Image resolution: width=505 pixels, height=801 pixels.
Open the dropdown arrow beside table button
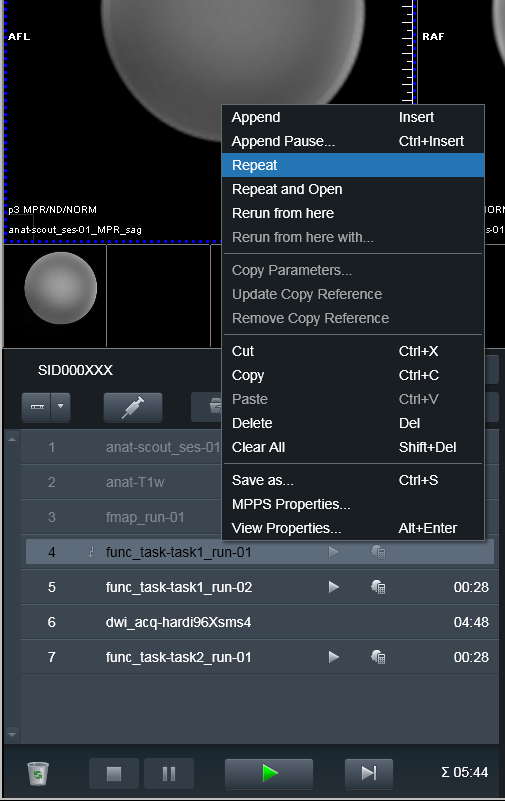[x=60, y=407]
